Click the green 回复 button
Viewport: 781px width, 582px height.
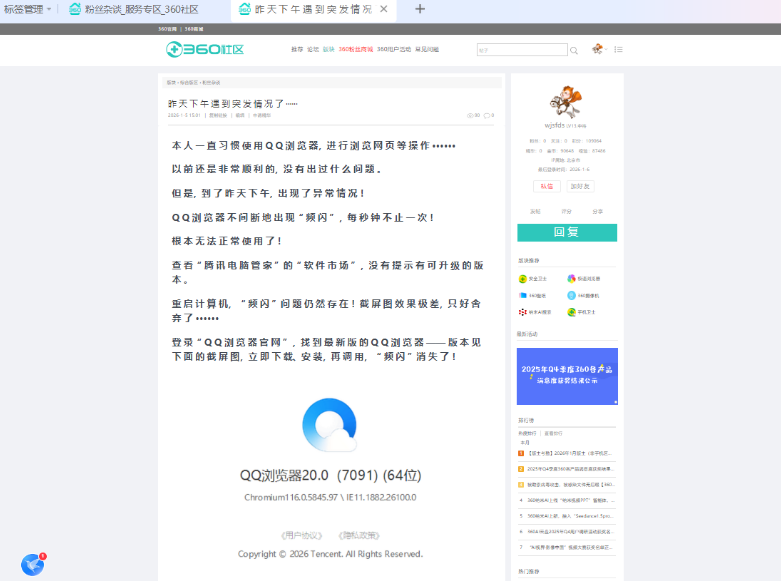tap(567, 232)
